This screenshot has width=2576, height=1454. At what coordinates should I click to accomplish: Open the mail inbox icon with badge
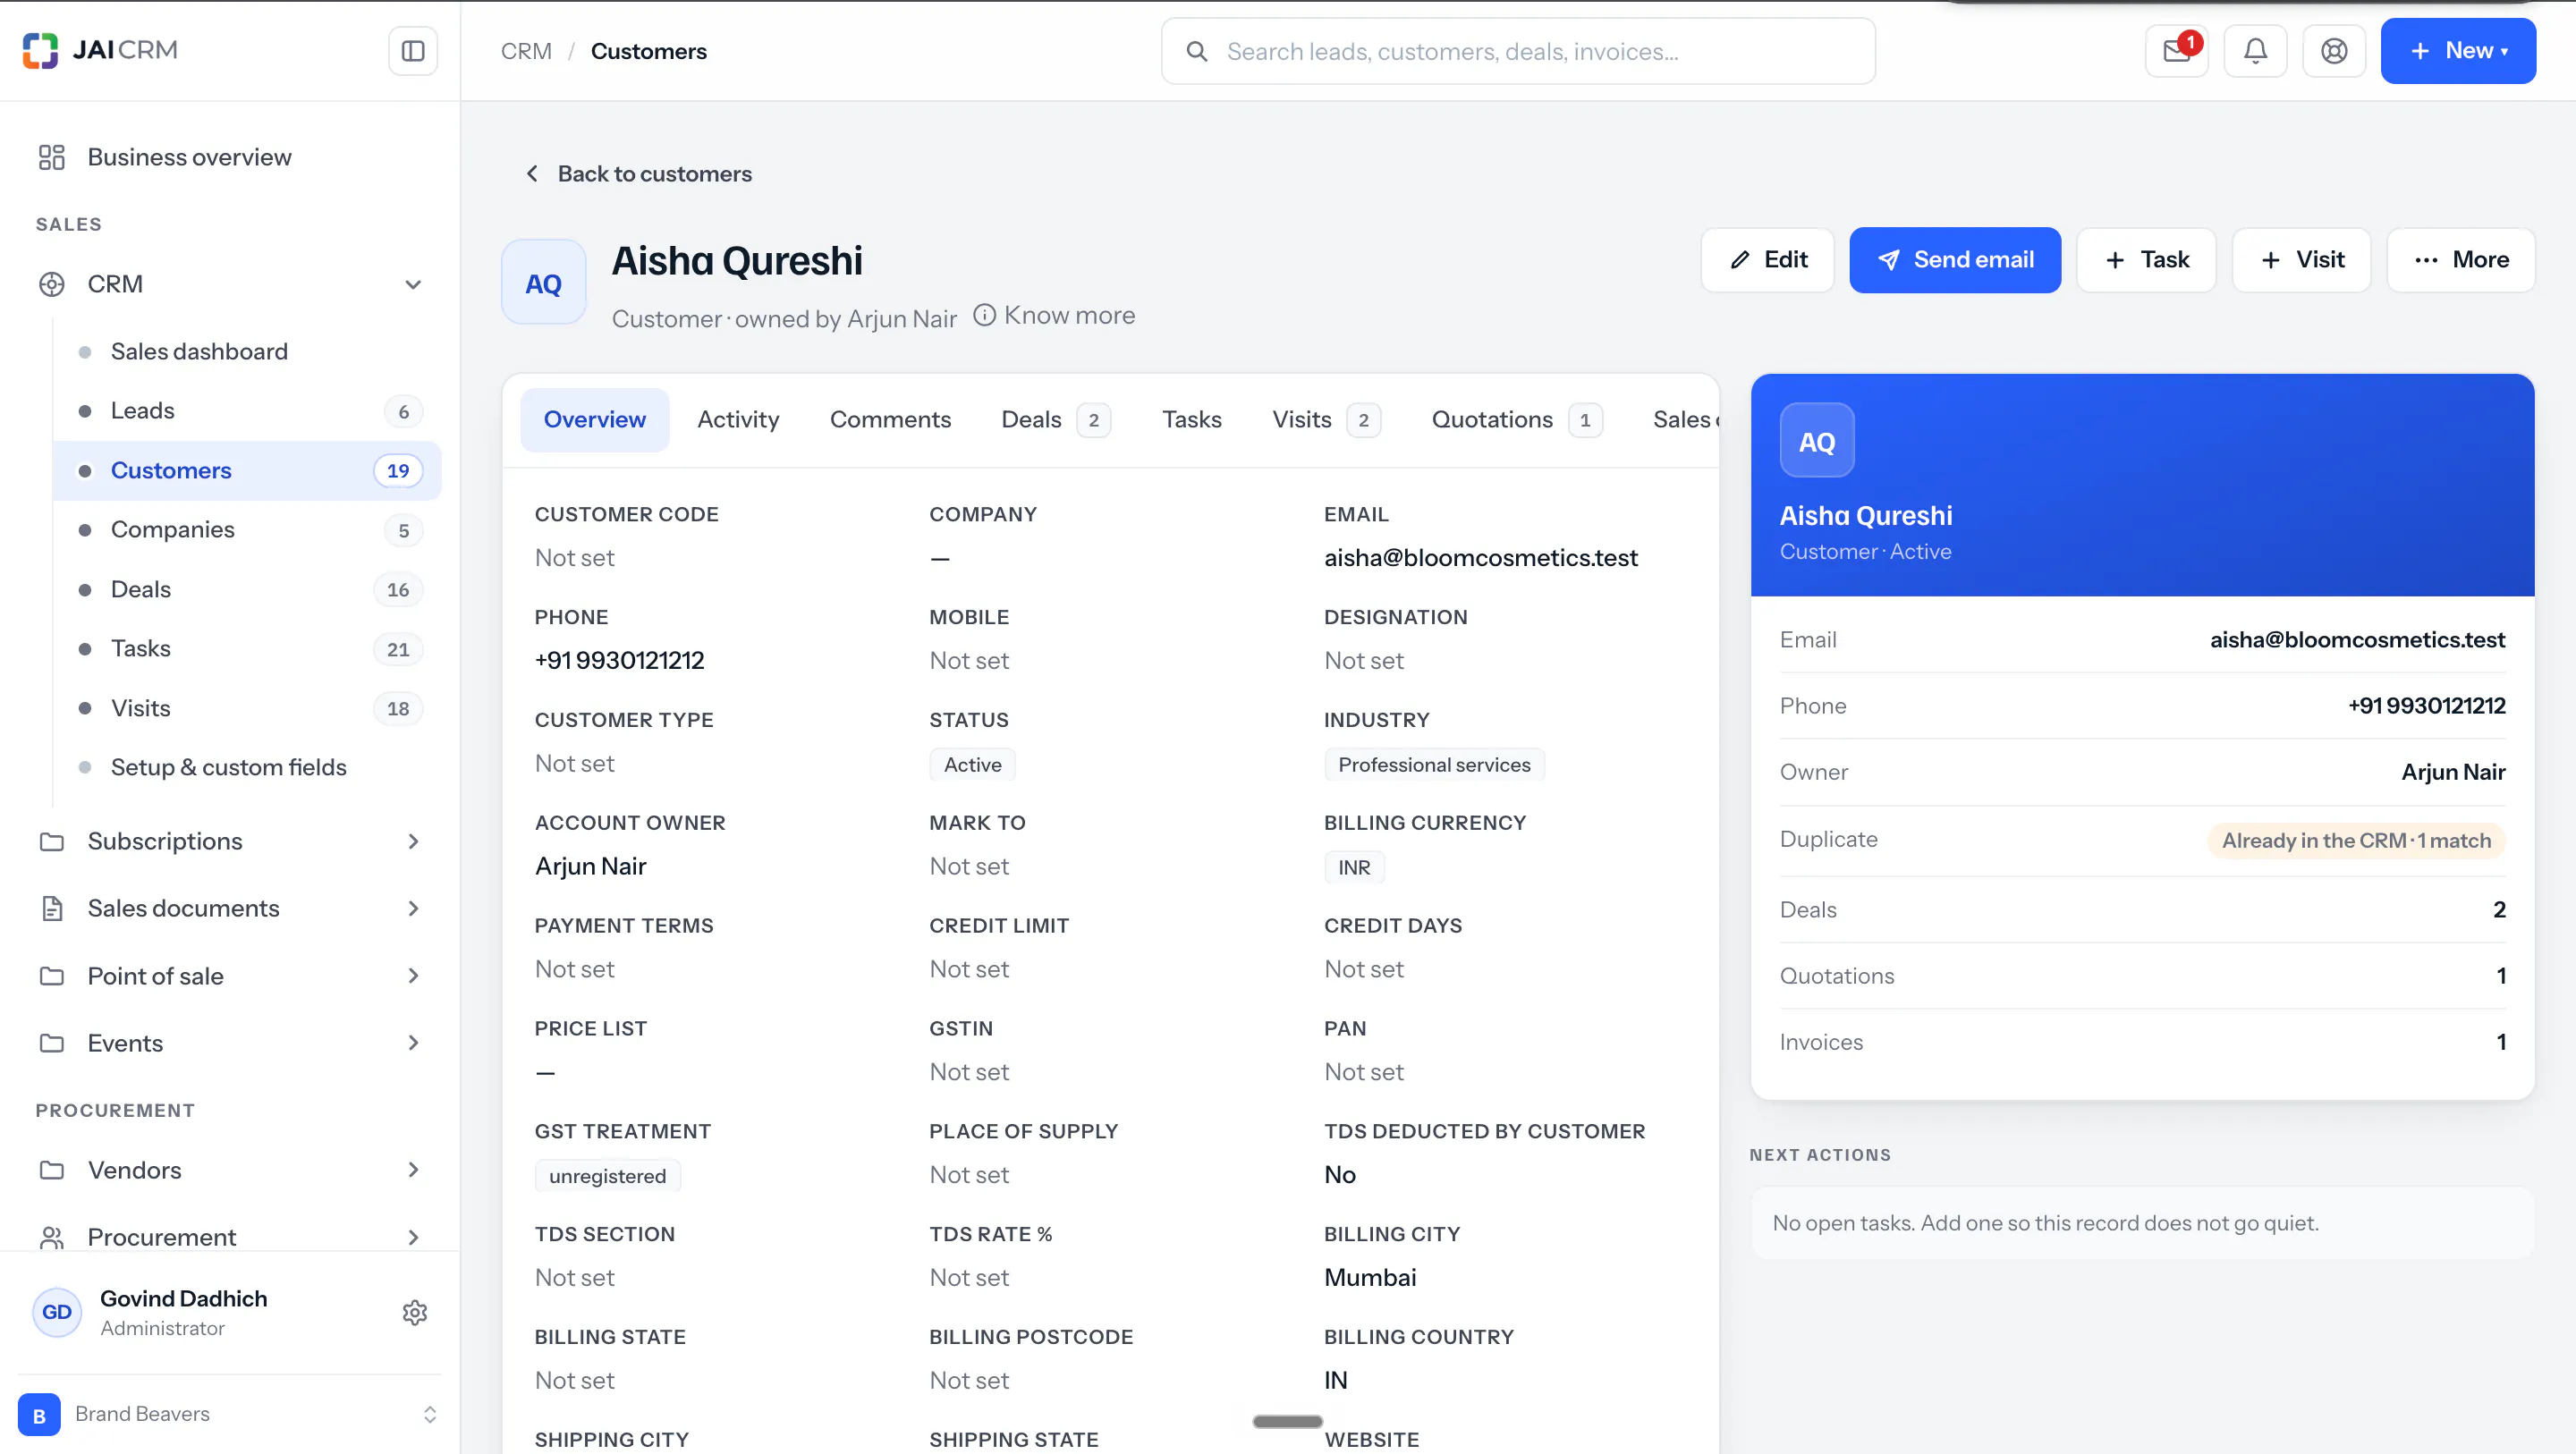point(2177,51)
